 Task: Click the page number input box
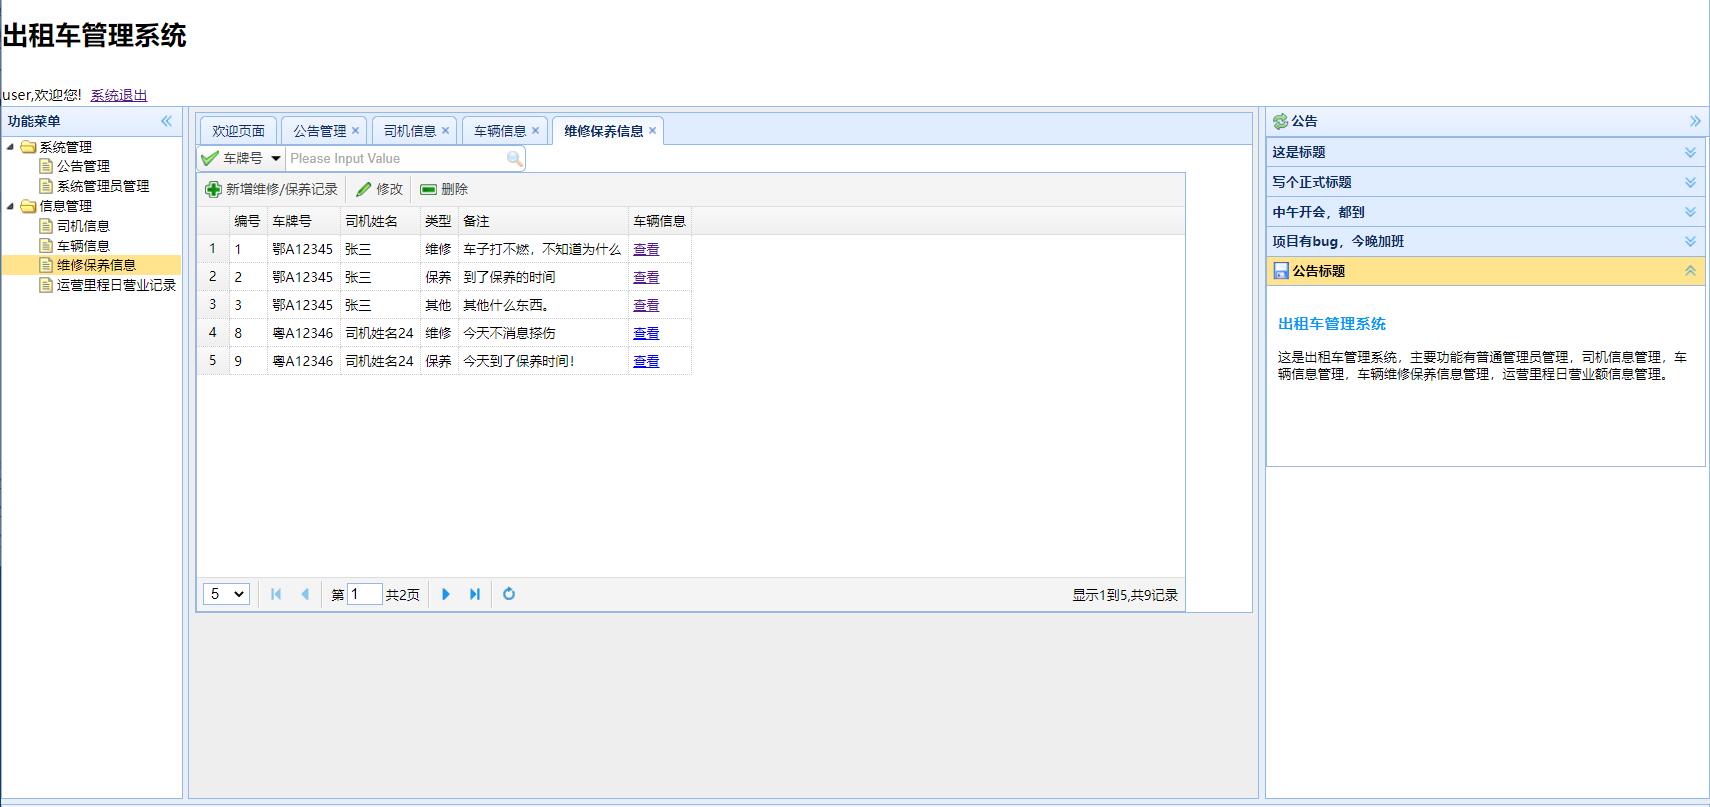tap(364, 594)
